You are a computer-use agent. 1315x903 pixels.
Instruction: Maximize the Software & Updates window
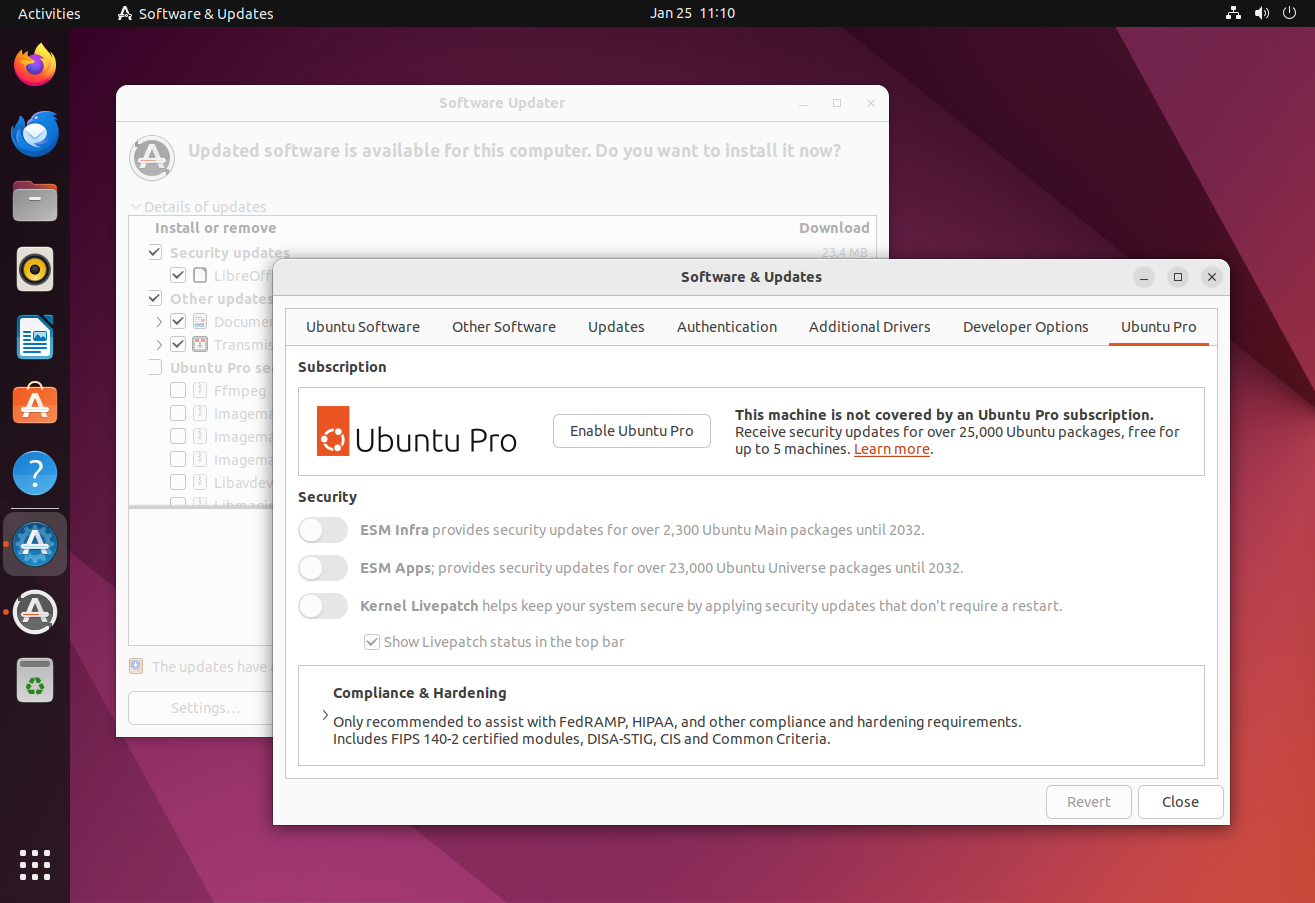click(x=1178, y=277)
